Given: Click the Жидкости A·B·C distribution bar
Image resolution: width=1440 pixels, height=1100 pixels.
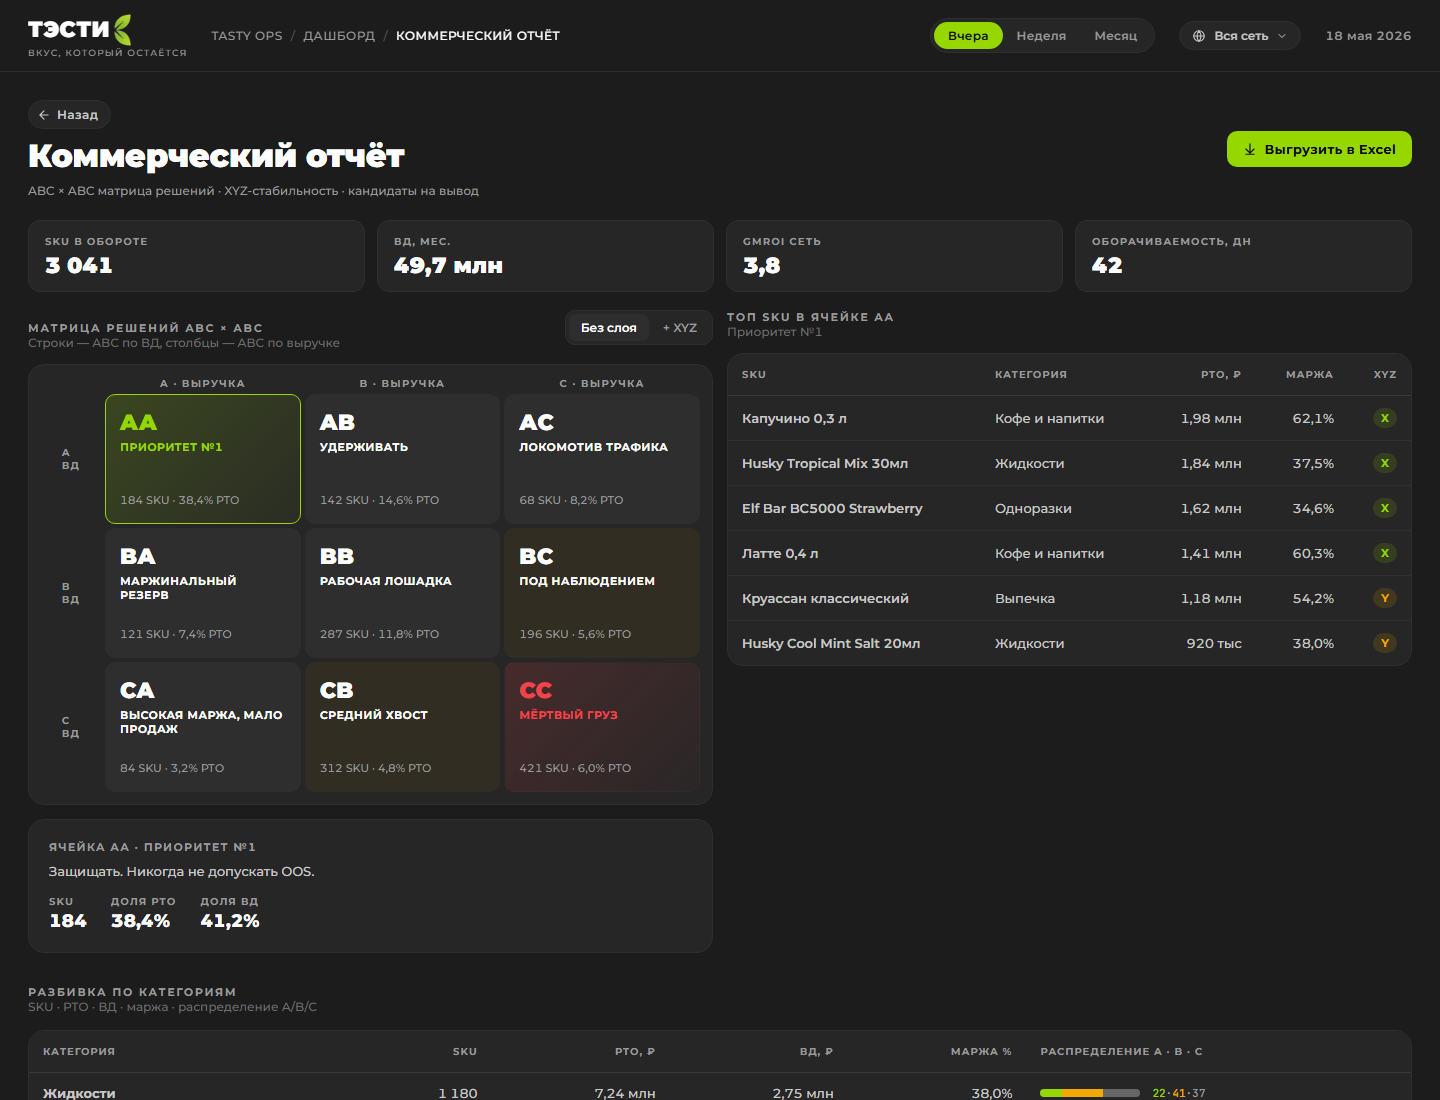Looking at the screenshot, I should coord(1090,1093).
